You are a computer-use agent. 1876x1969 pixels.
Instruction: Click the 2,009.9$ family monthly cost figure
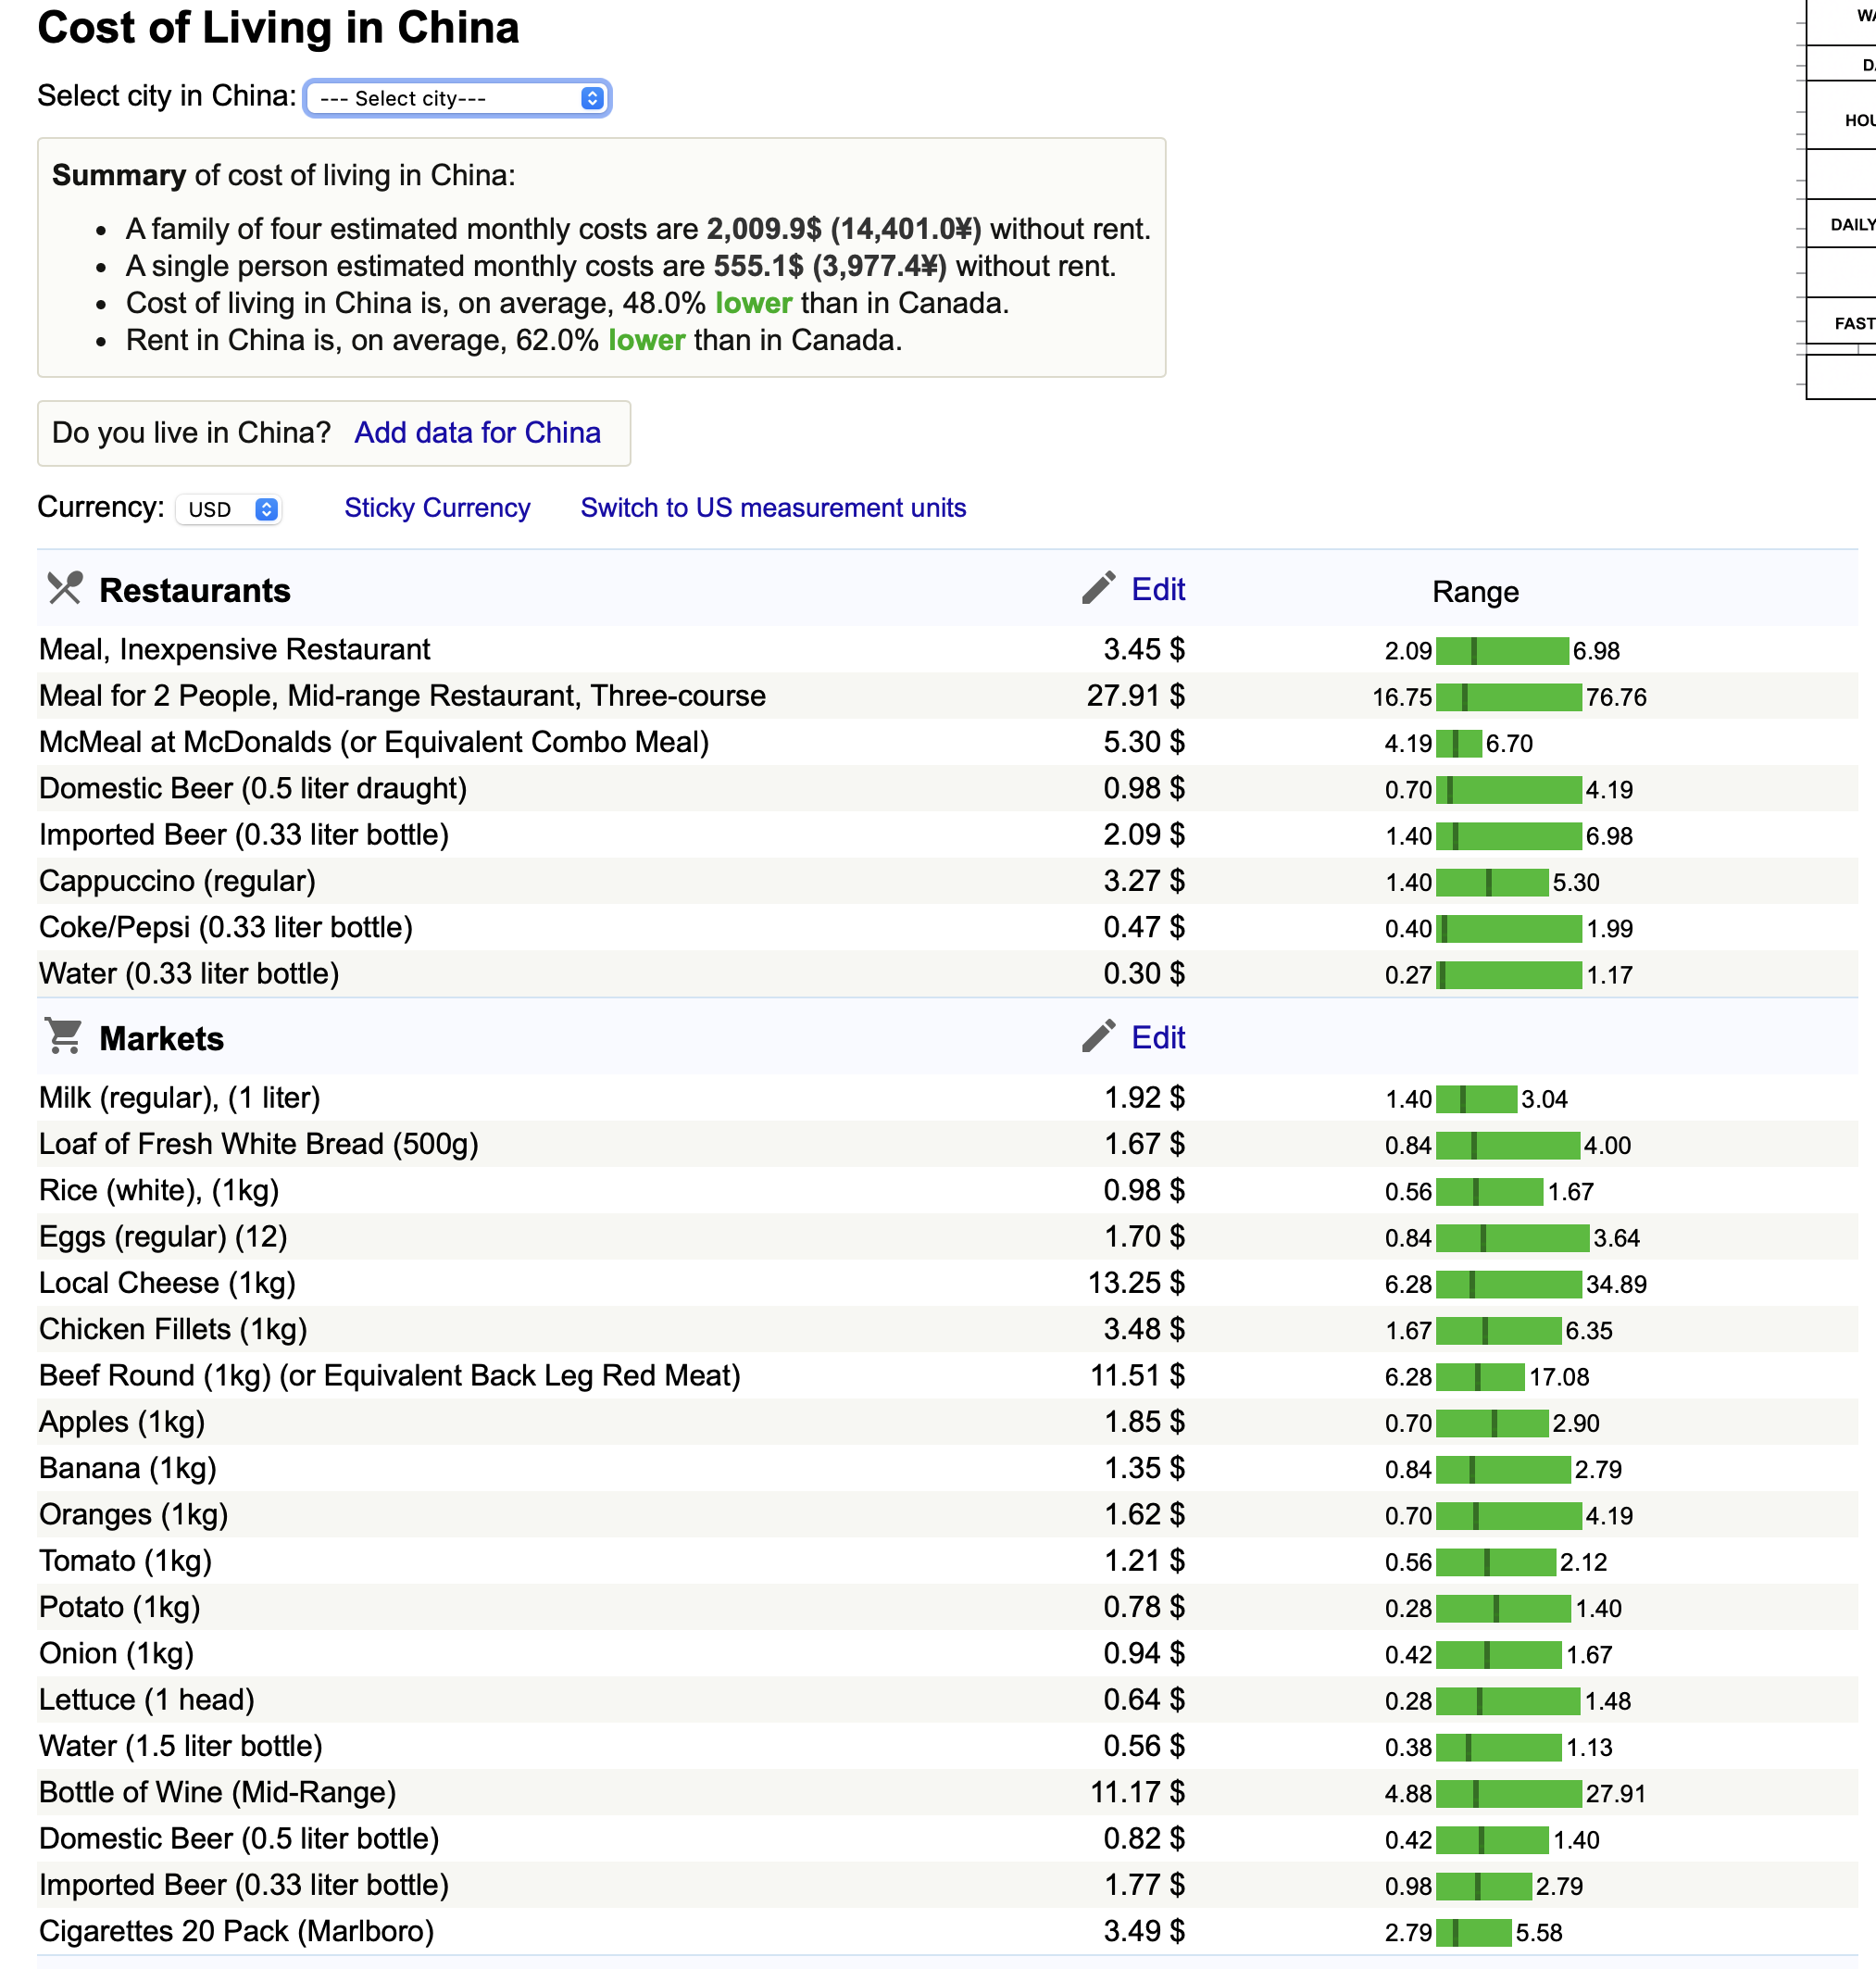pyautogui.click(x=764, y=229)
